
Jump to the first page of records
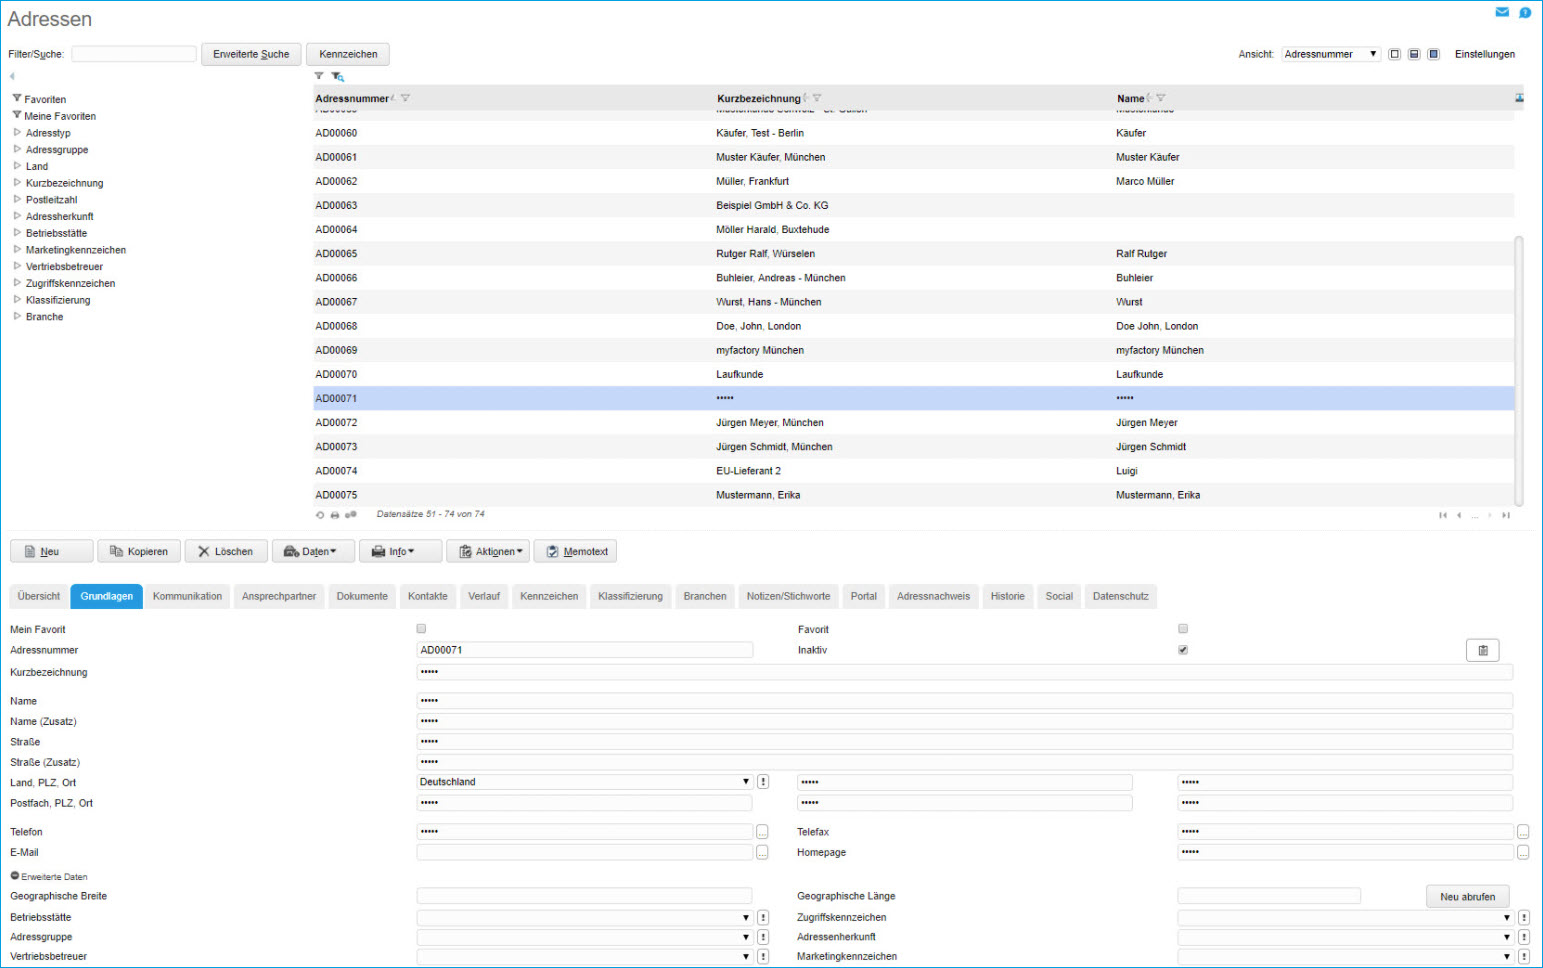click(1442, 515)
